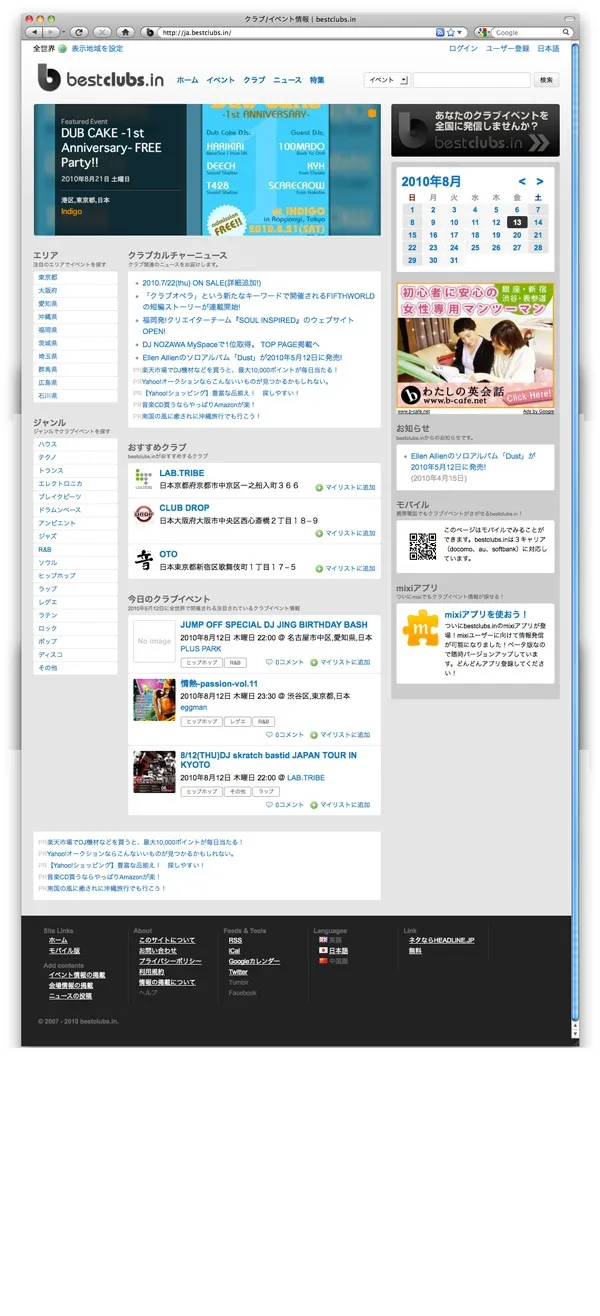Screen dimensions: 600x1316
Task: Click the ユーザー登録 registration link
Action: [x=507, y=49]
